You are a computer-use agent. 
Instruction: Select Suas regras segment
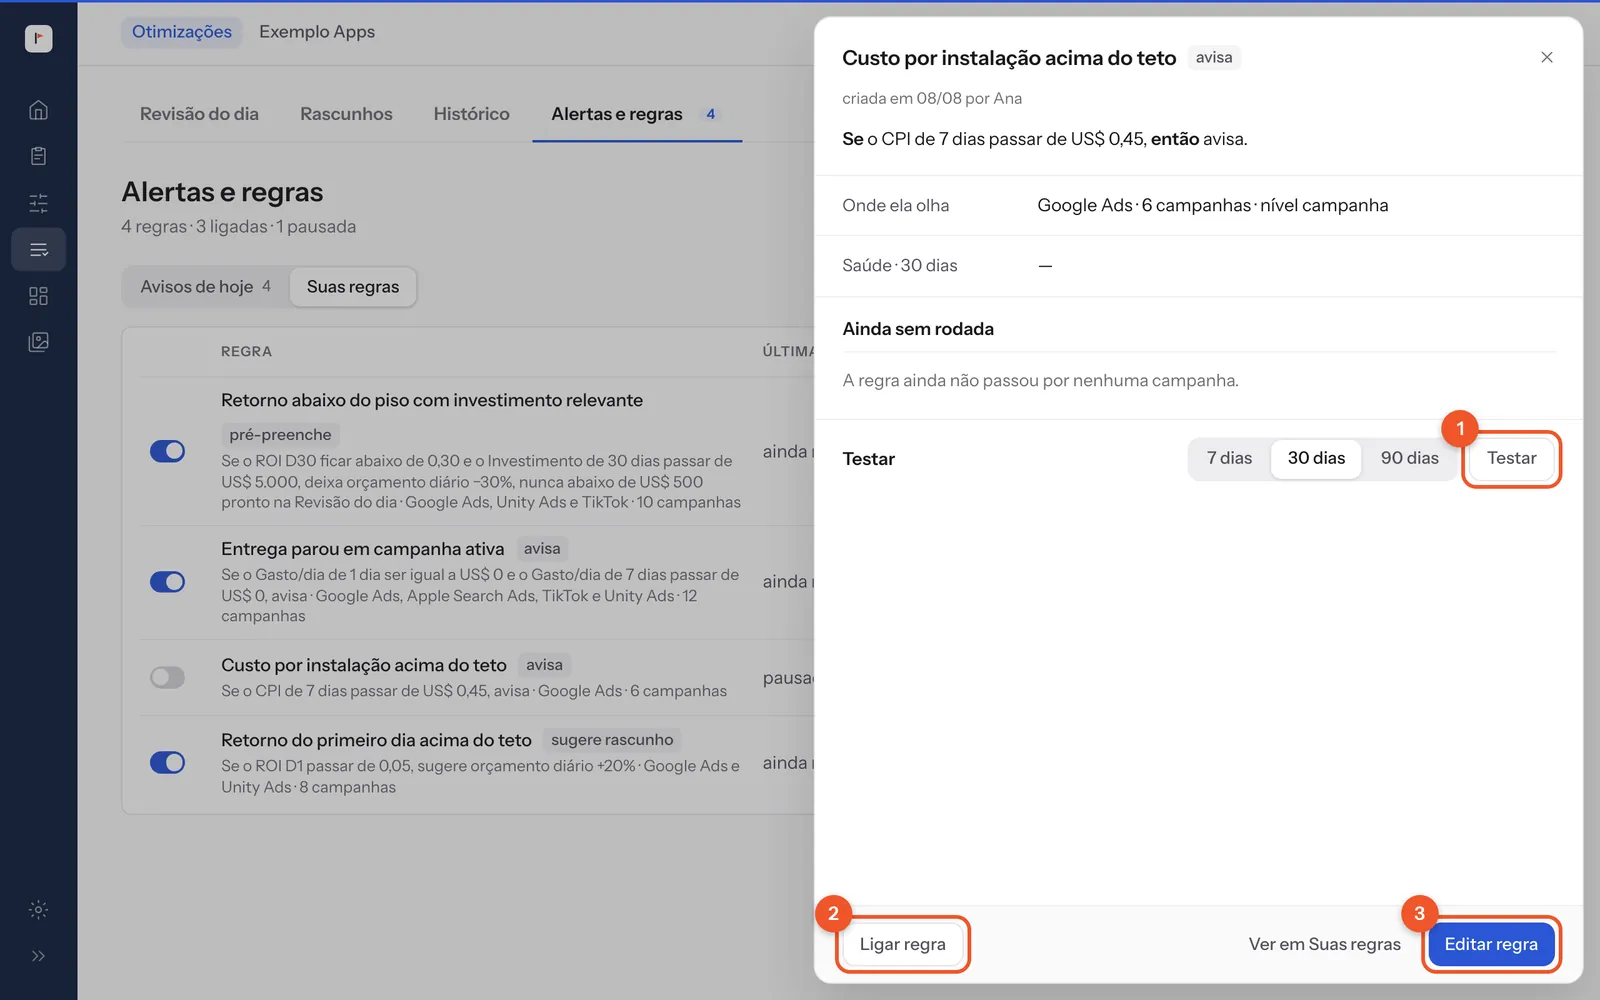point(353,287)
